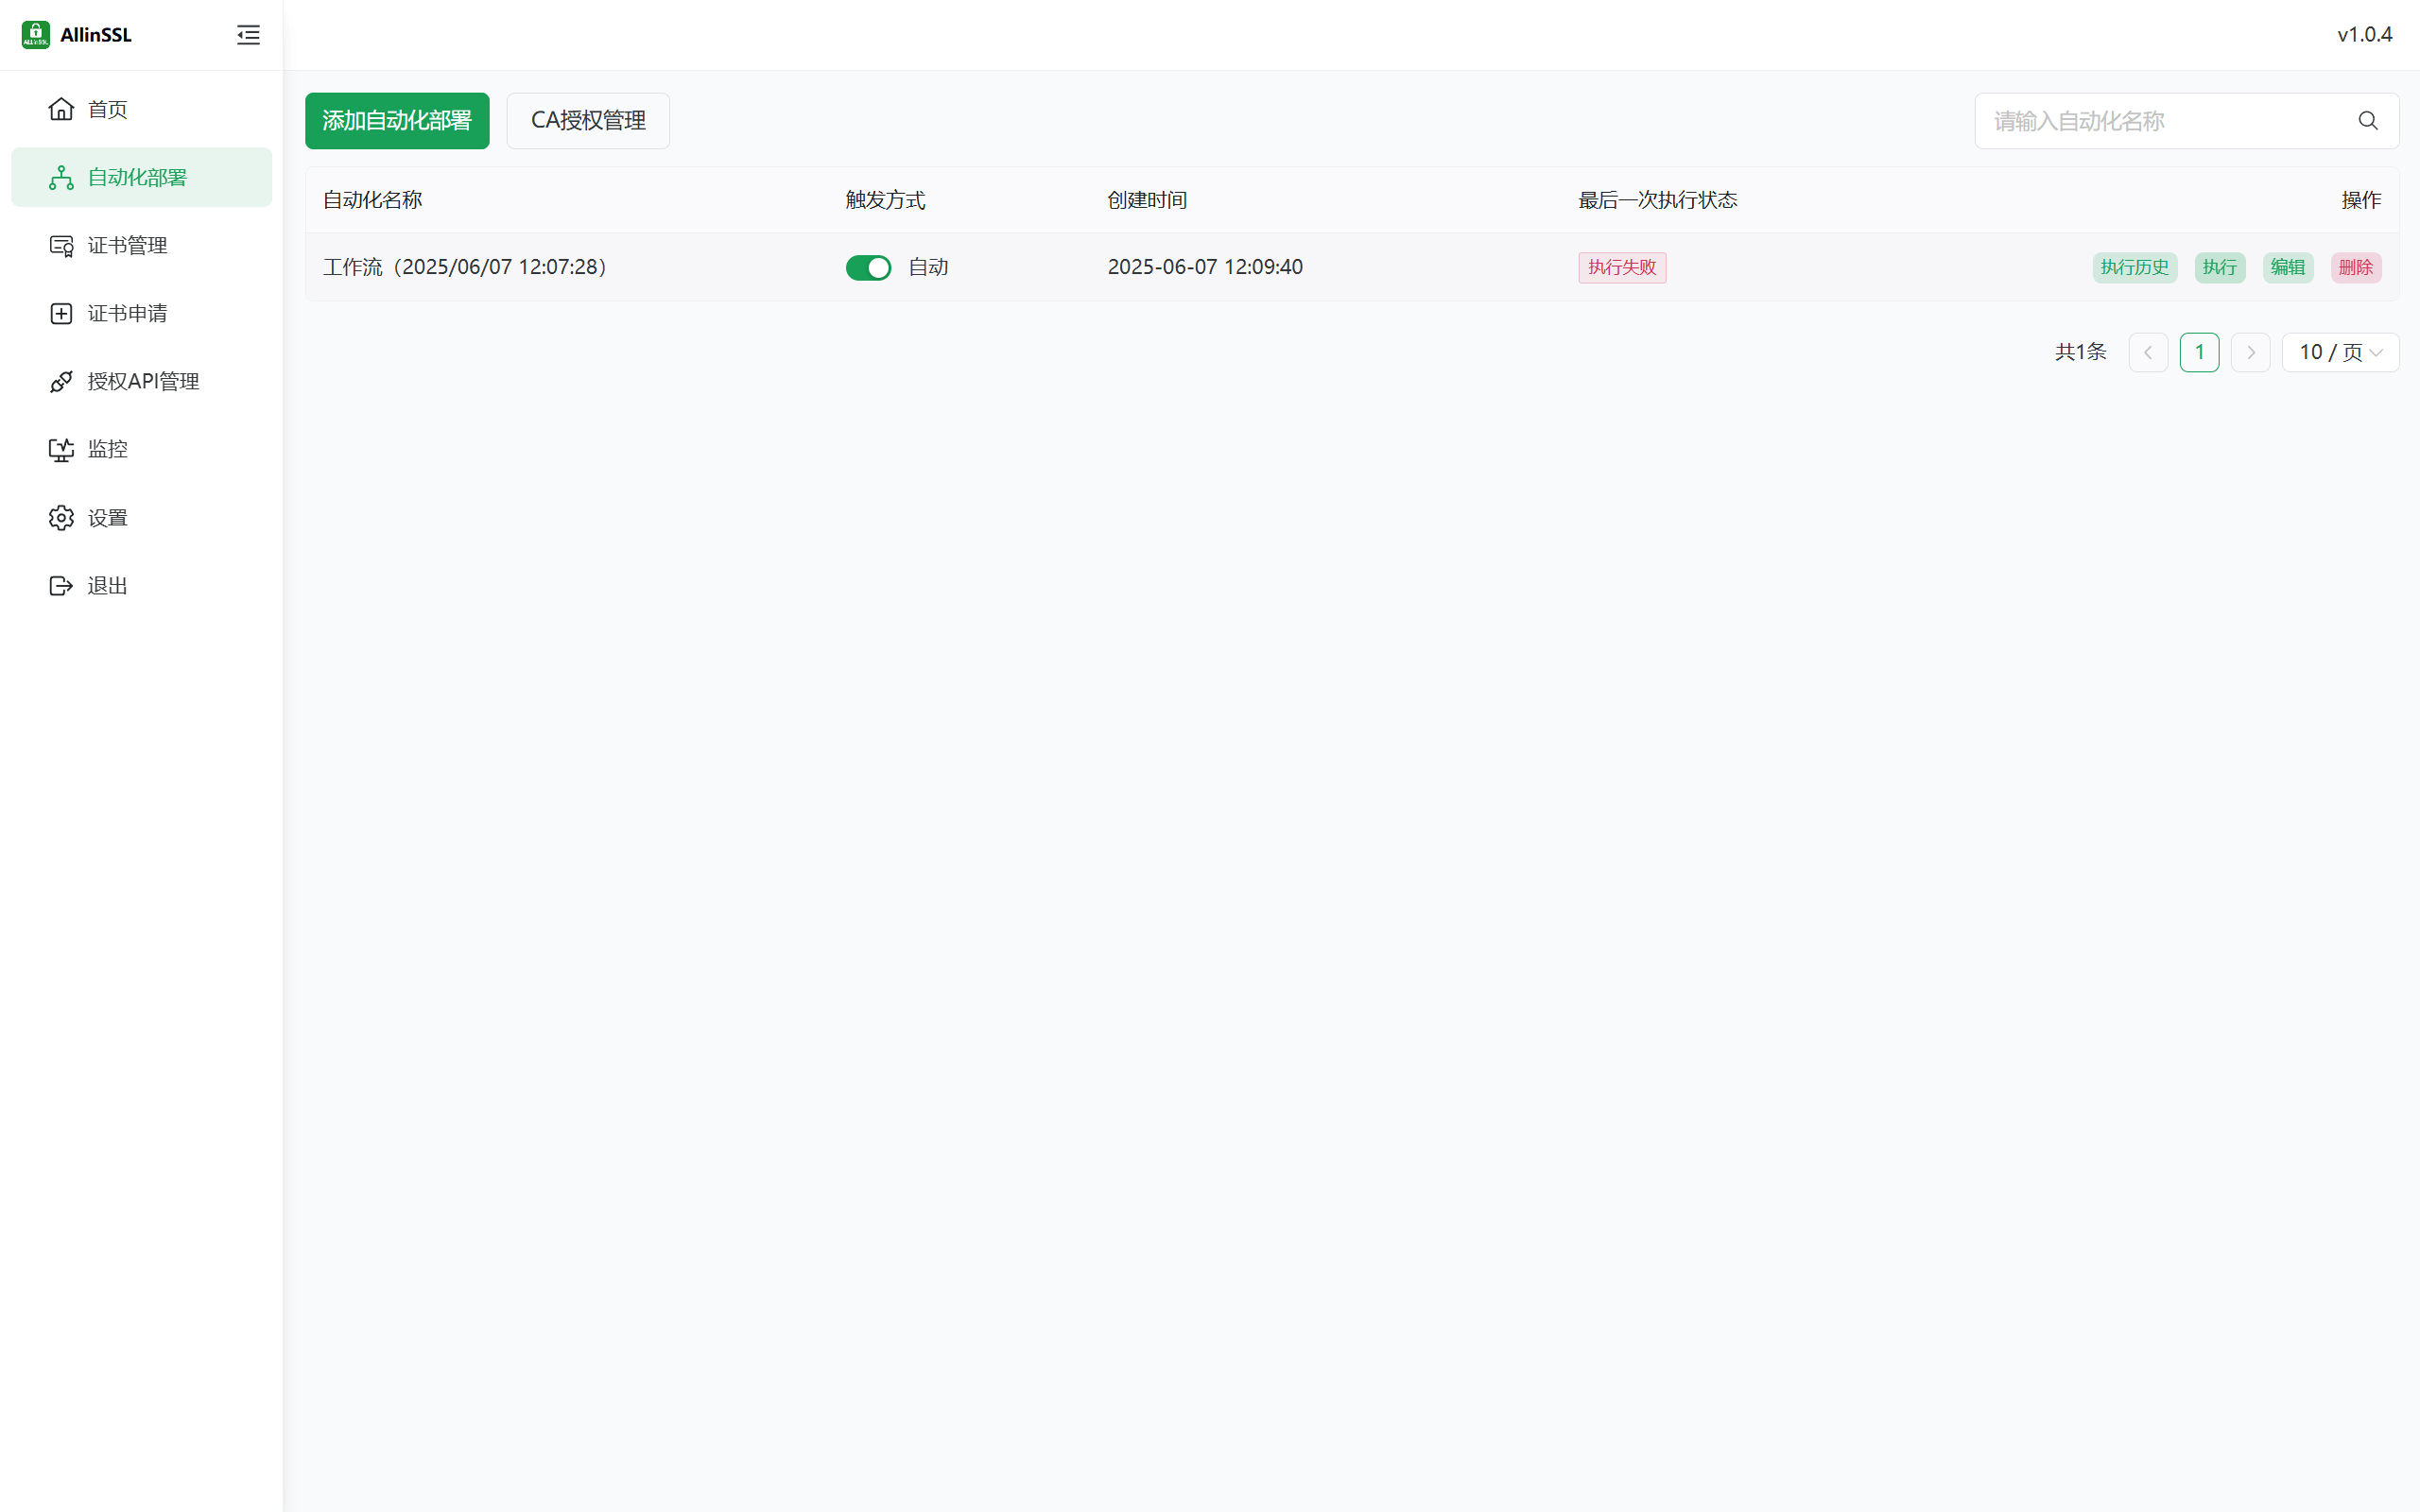Choose 退出 to log out

[x=141, y=585]
